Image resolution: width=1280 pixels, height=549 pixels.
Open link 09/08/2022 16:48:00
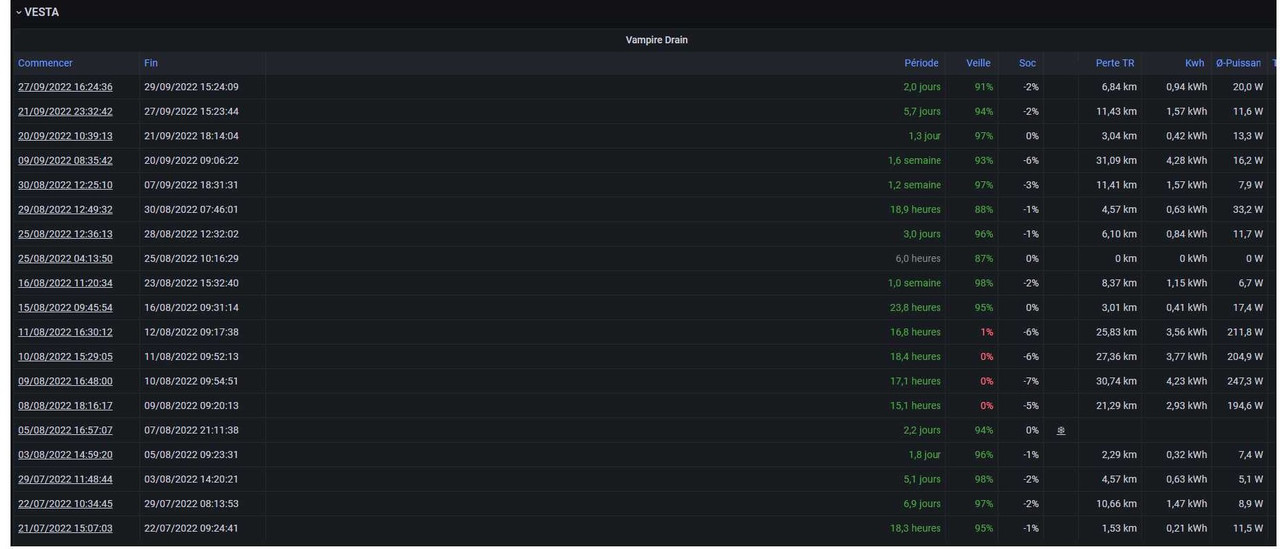(x=65, y=381)
